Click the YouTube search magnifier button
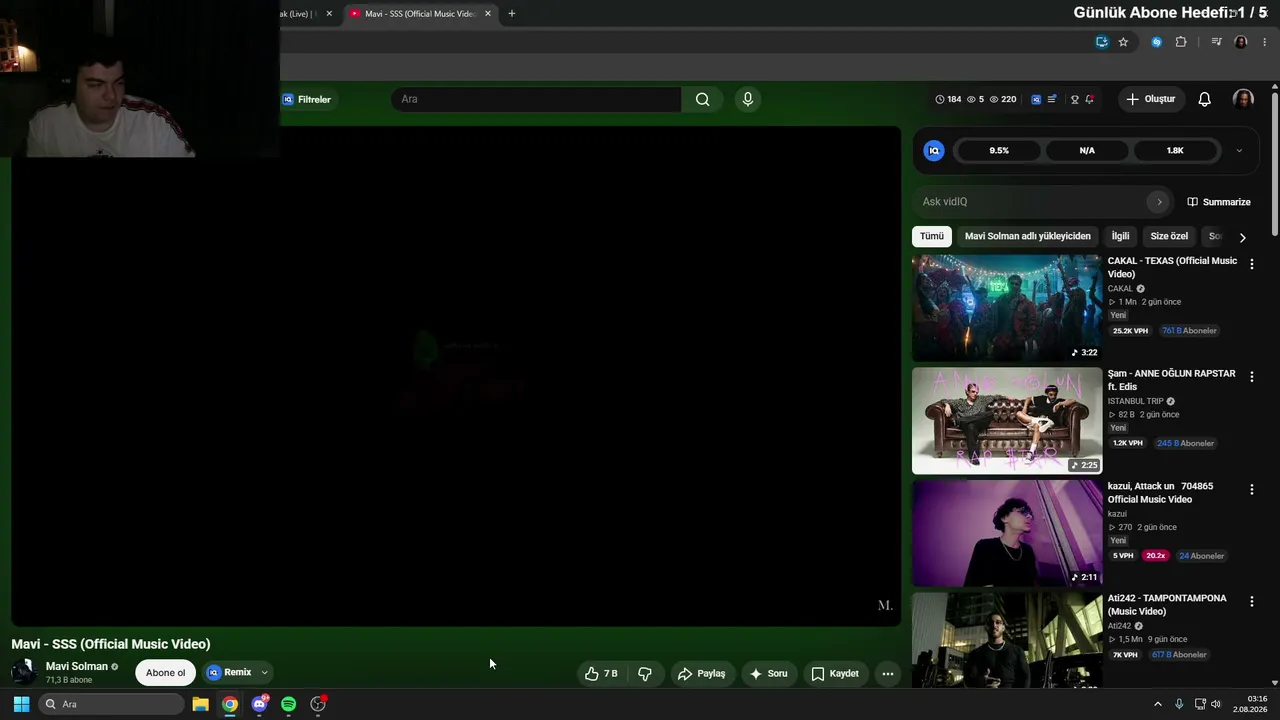Viewport: 1280px width, 720px height. 702,99
